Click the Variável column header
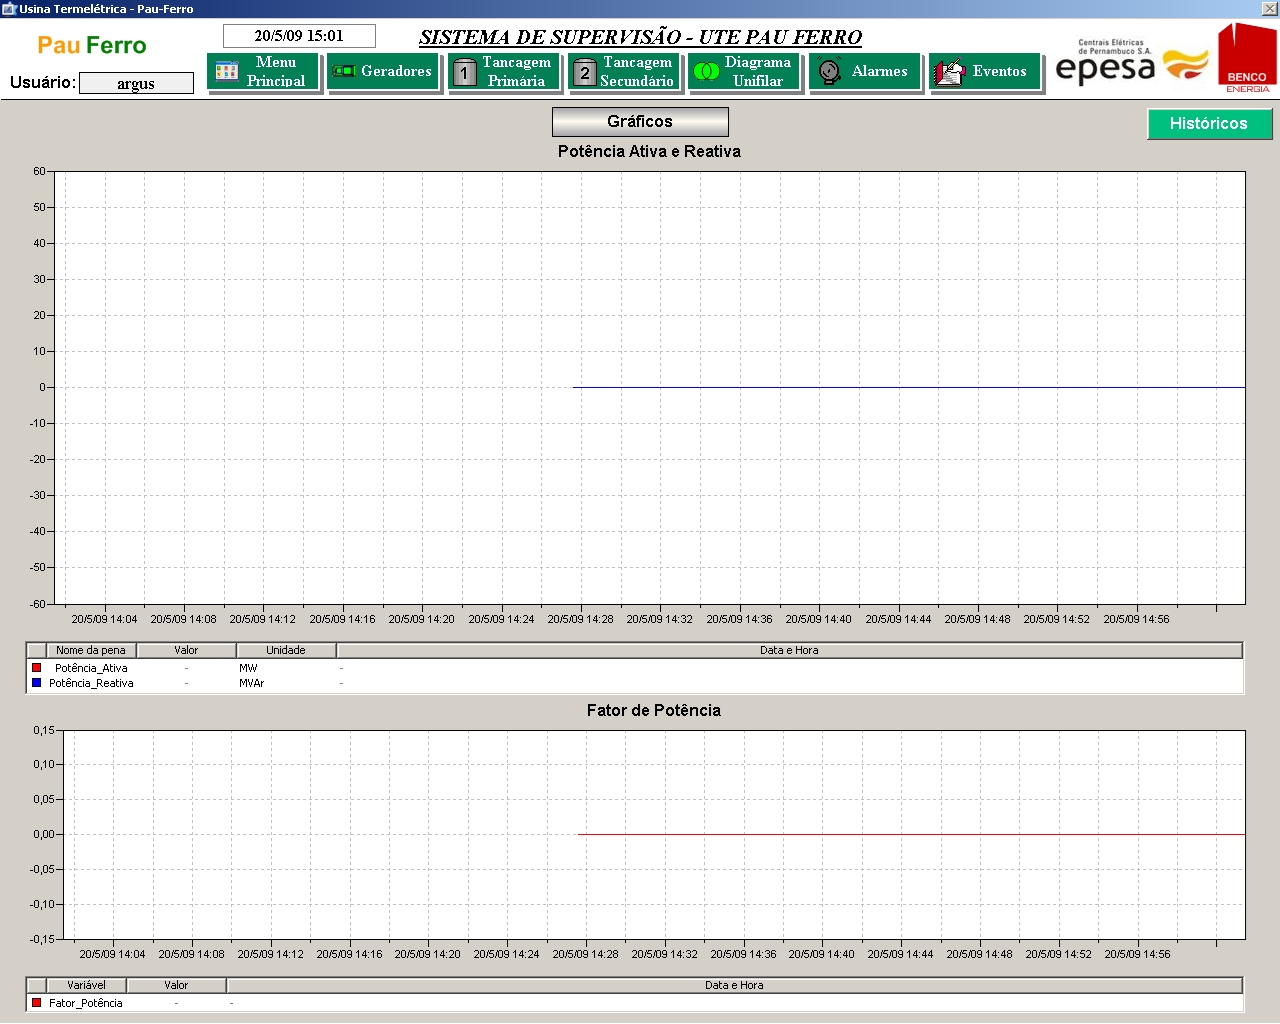Screen dimensions: 1280x1024 (x=86, y=985)
